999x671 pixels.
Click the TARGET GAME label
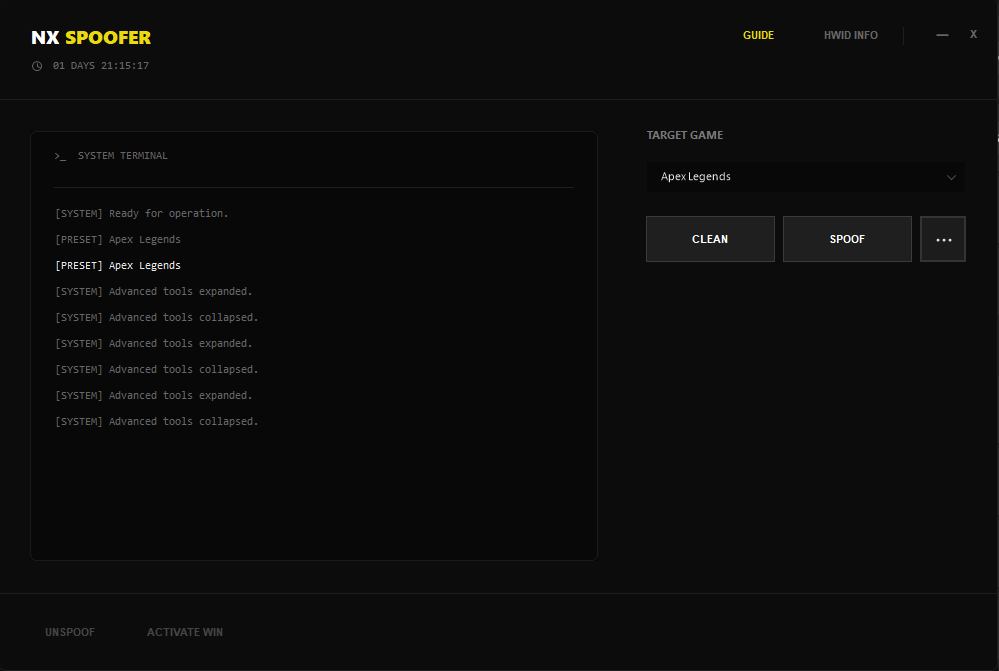[x=685, y=135]
